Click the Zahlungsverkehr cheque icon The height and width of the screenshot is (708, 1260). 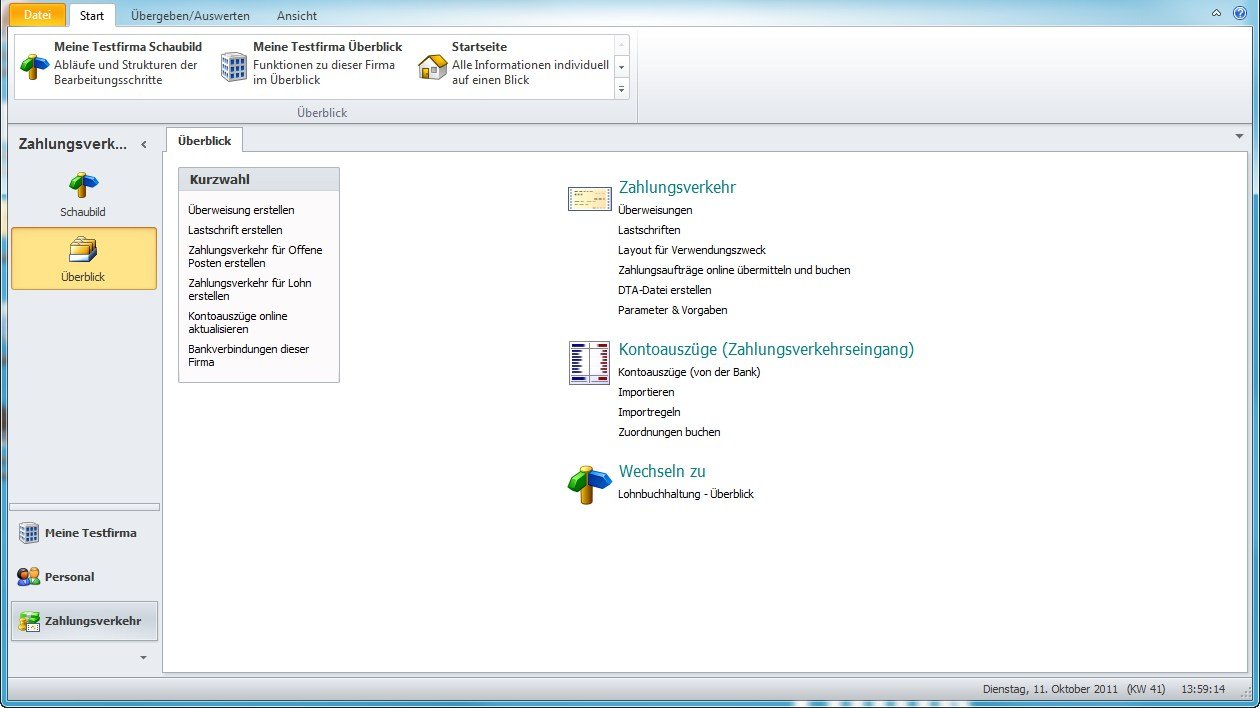pos(589,198)
